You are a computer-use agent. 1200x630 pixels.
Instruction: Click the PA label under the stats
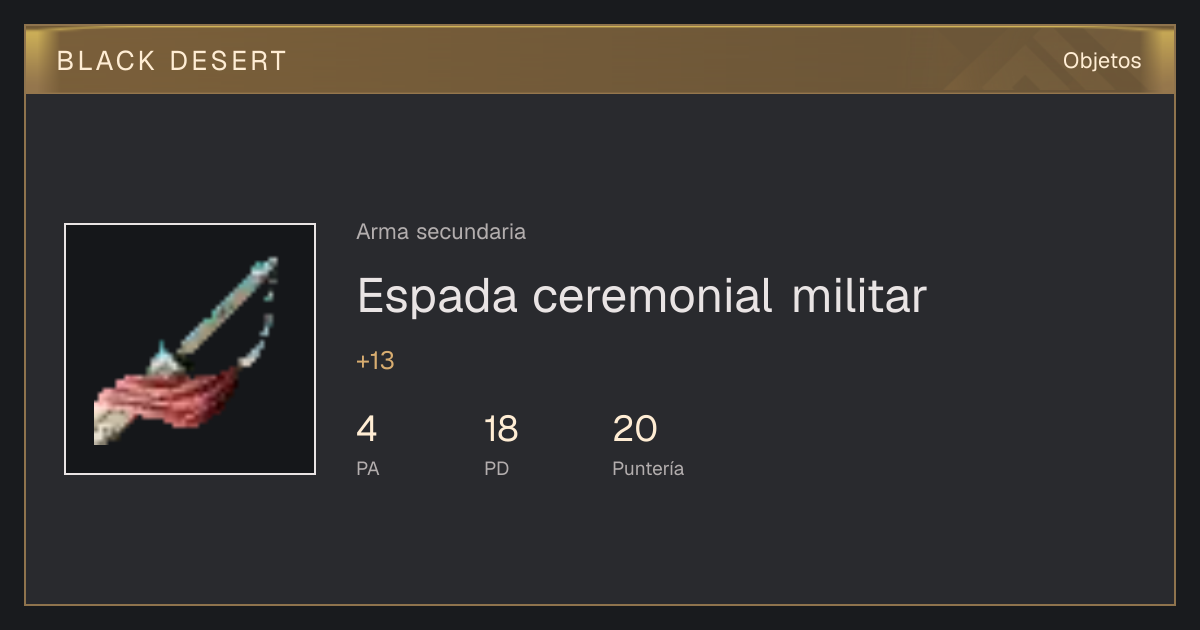pyautogui.click(x=368, y=468)
